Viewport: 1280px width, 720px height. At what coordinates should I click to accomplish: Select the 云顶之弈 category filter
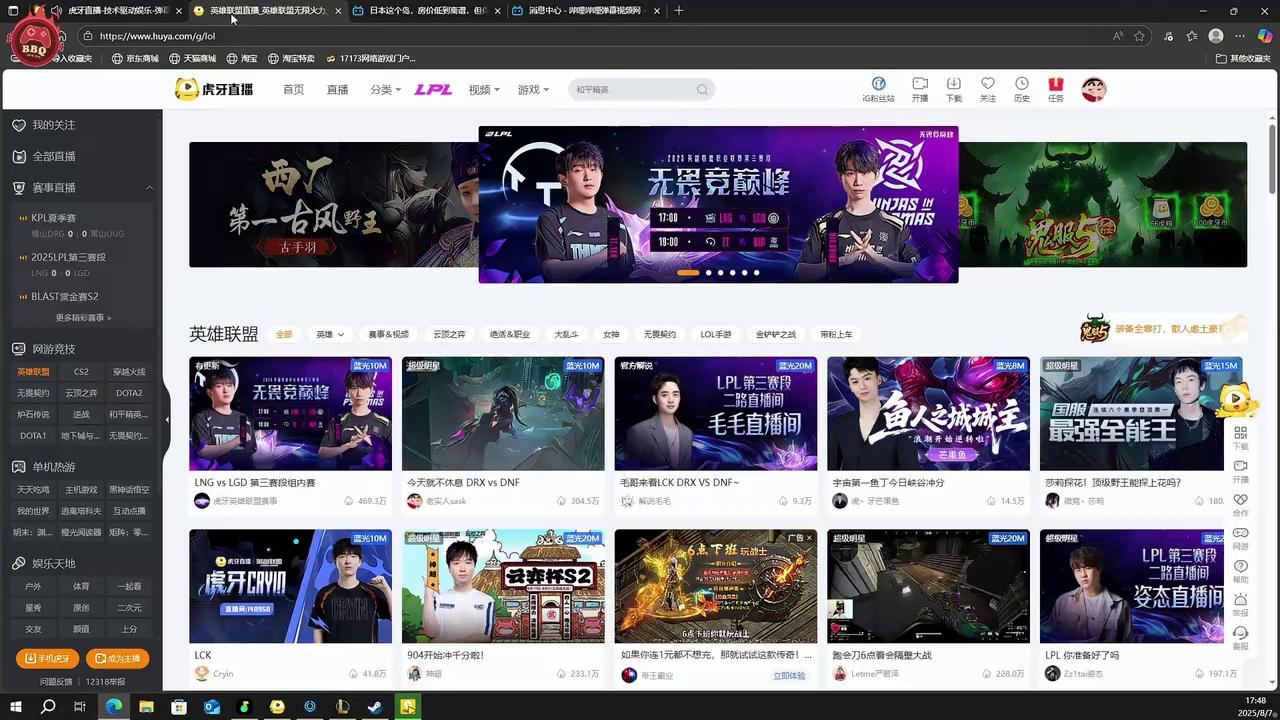(x=449, y=334)
